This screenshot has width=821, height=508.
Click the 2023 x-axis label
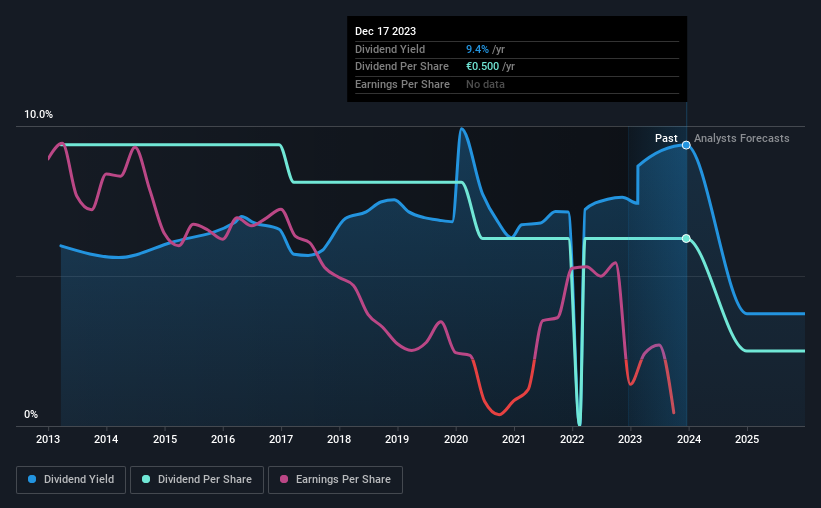(630, 439)
